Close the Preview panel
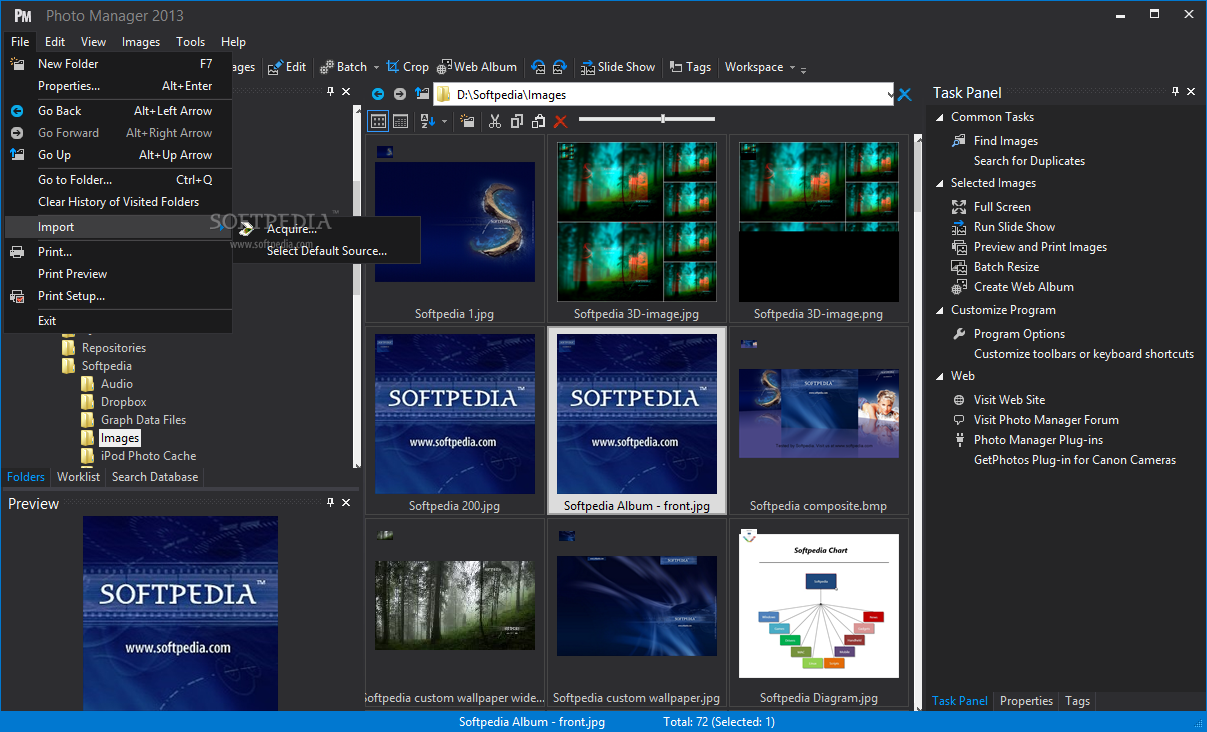 click(x=346, y=503)
